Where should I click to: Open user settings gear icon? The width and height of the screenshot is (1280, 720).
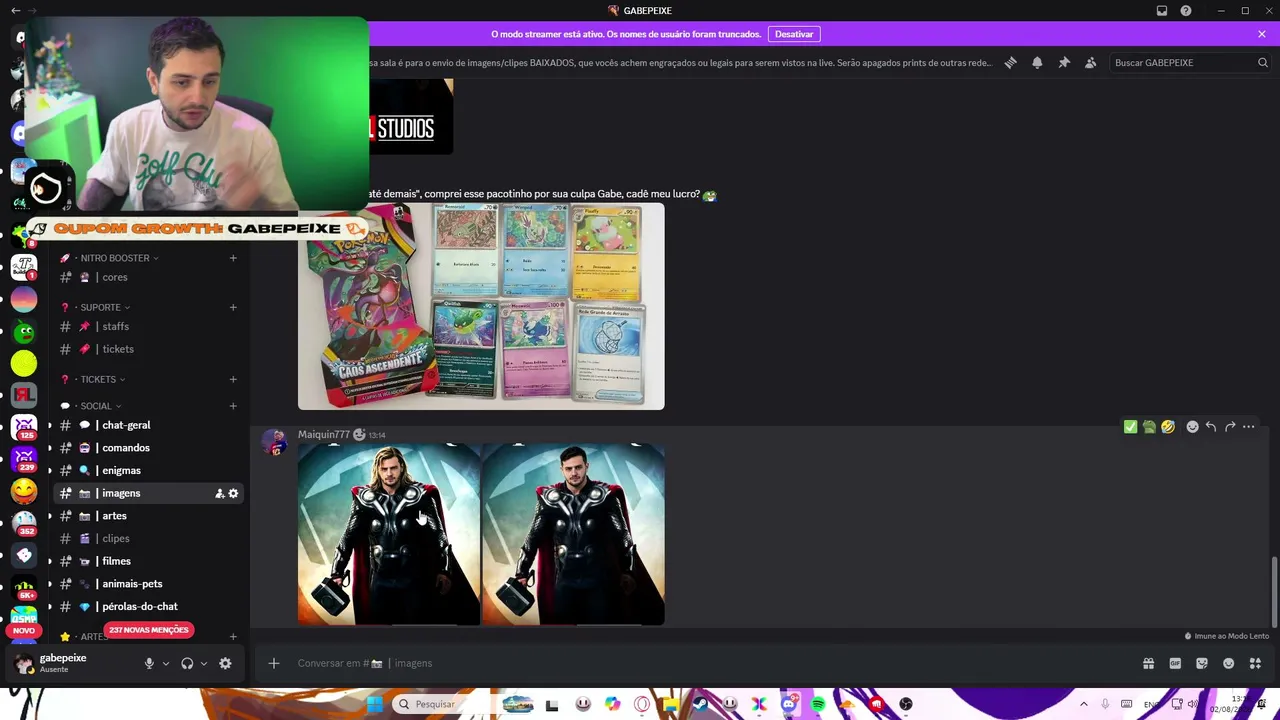(x=225, y=663)
